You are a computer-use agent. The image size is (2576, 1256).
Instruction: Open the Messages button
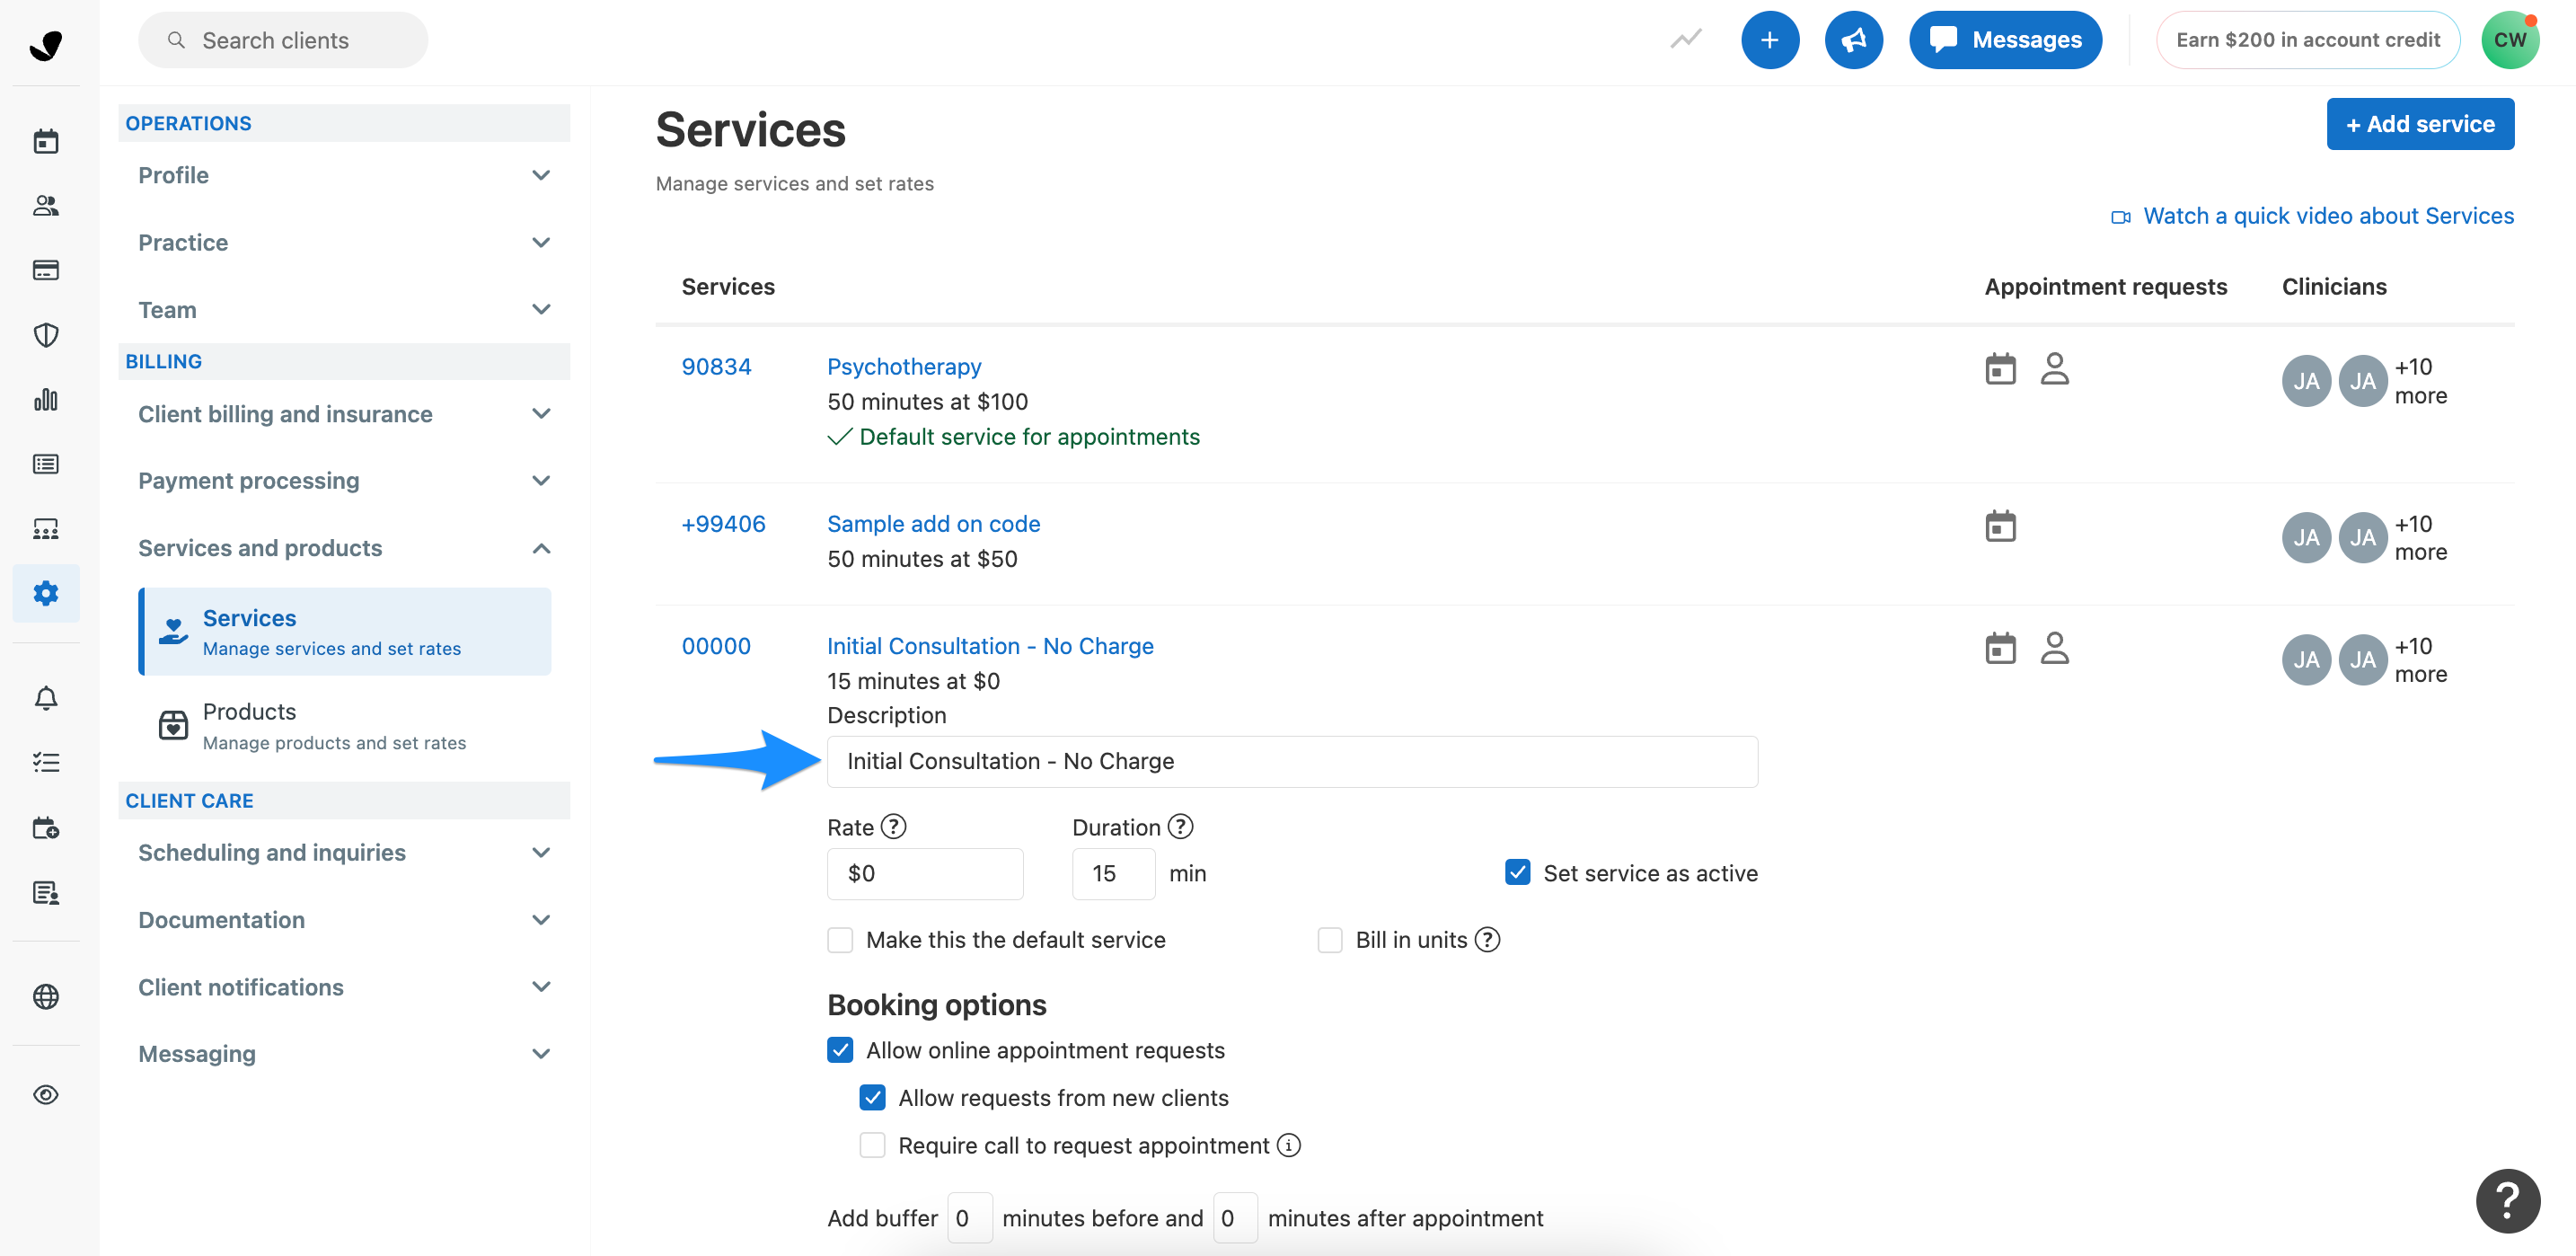(x=2004, y=40)
